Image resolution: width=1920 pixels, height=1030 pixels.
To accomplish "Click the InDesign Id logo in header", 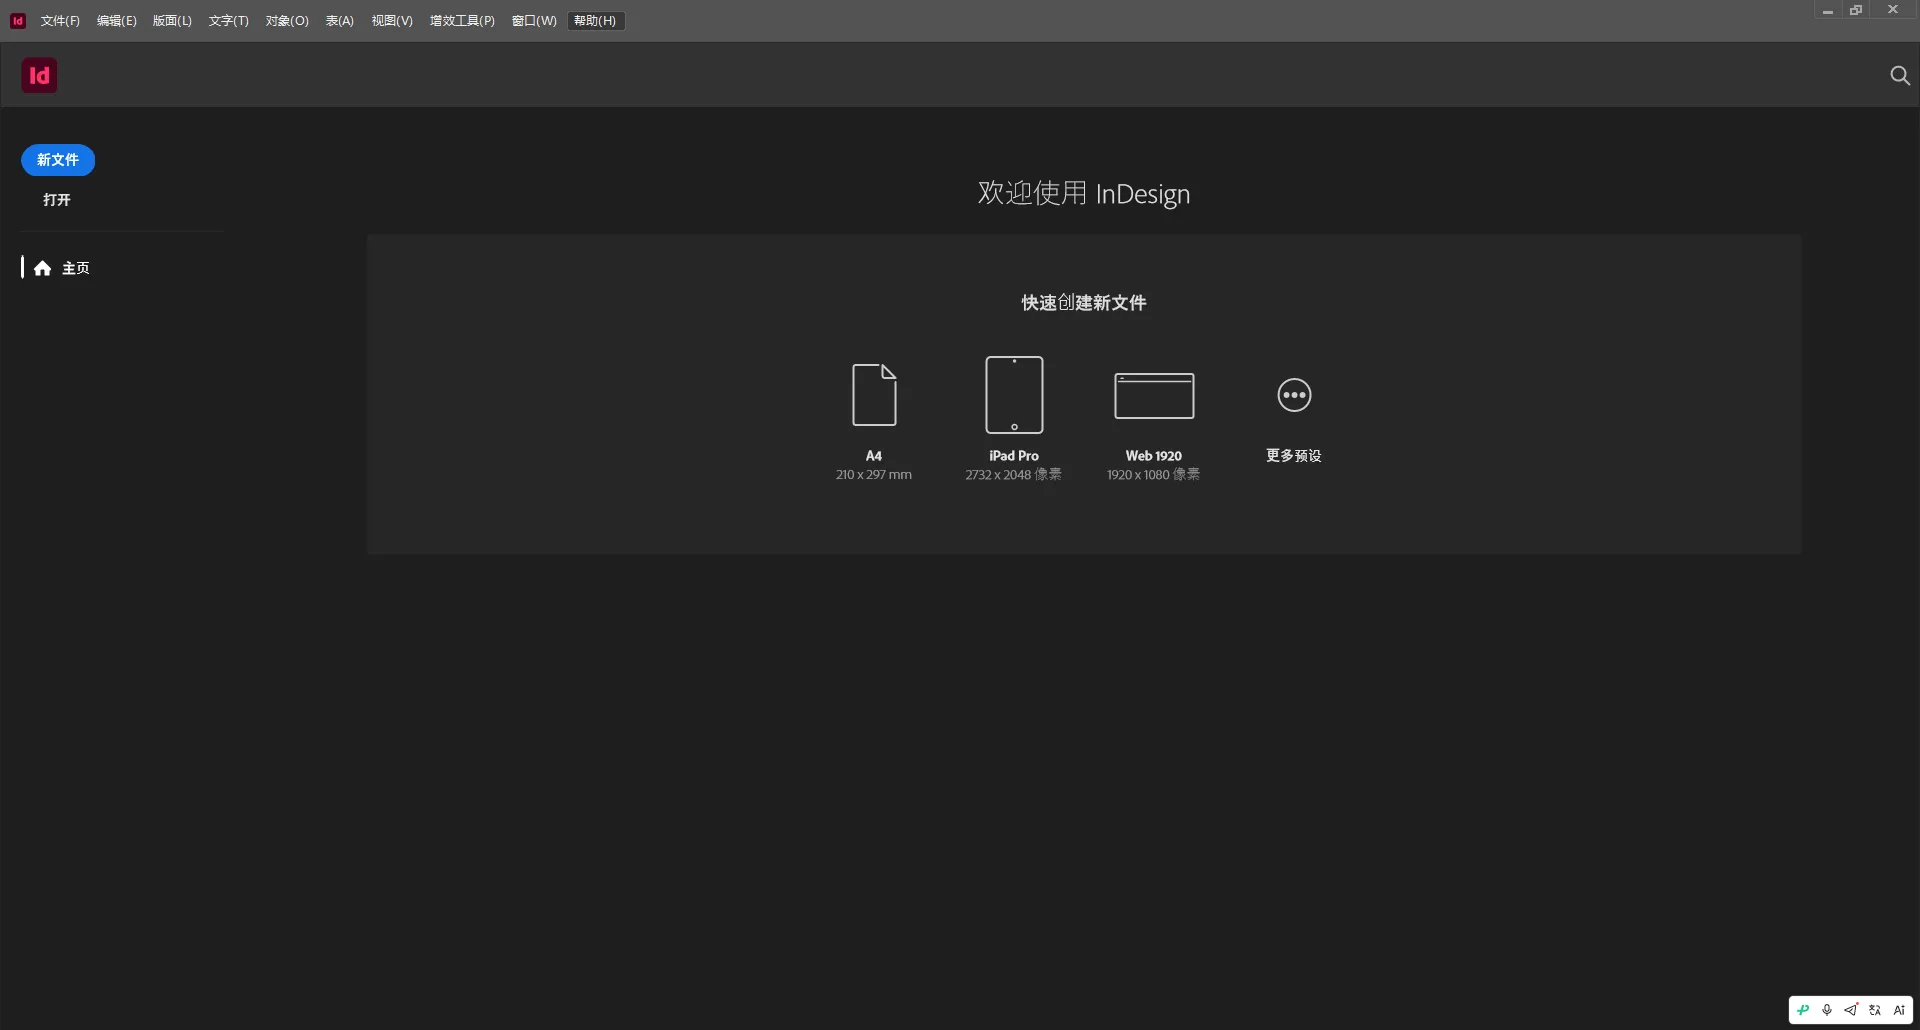I will pos(39,75).
